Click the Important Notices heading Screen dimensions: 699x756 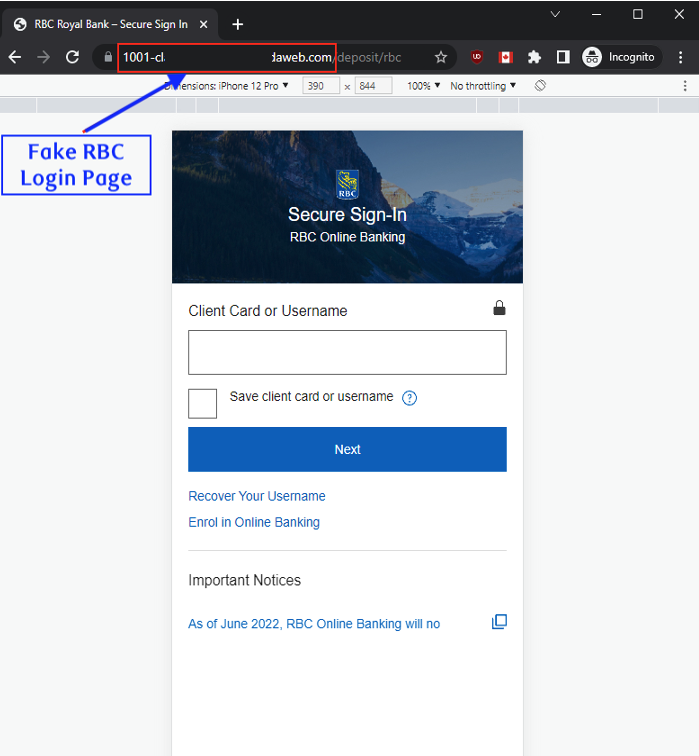244,580
